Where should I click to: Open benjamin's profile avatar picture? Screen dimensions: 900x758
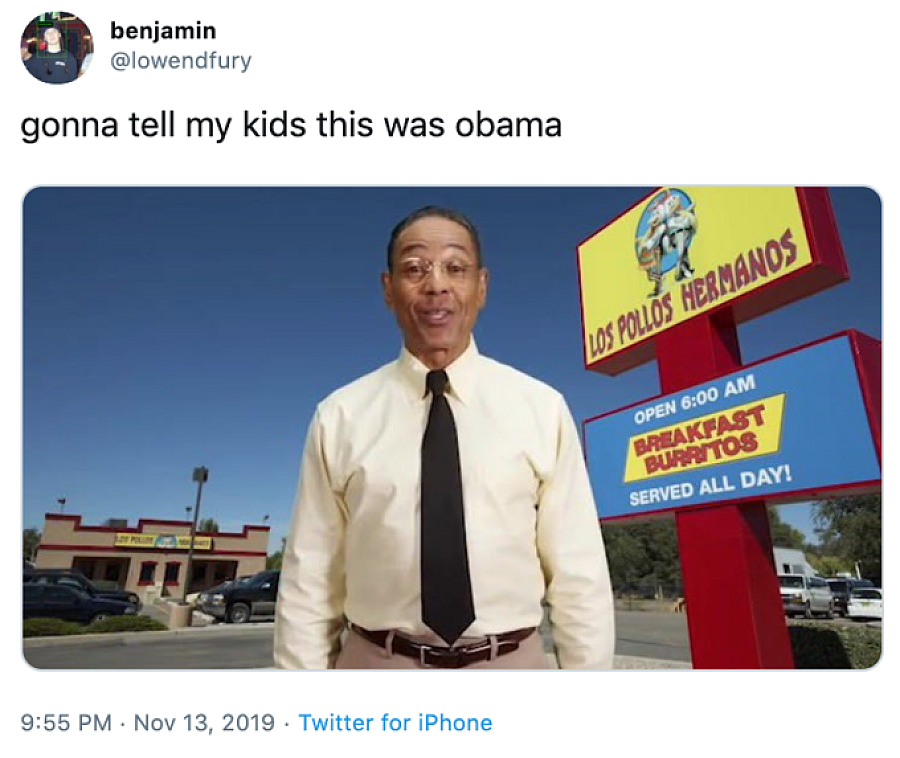(x=56, y=47)
